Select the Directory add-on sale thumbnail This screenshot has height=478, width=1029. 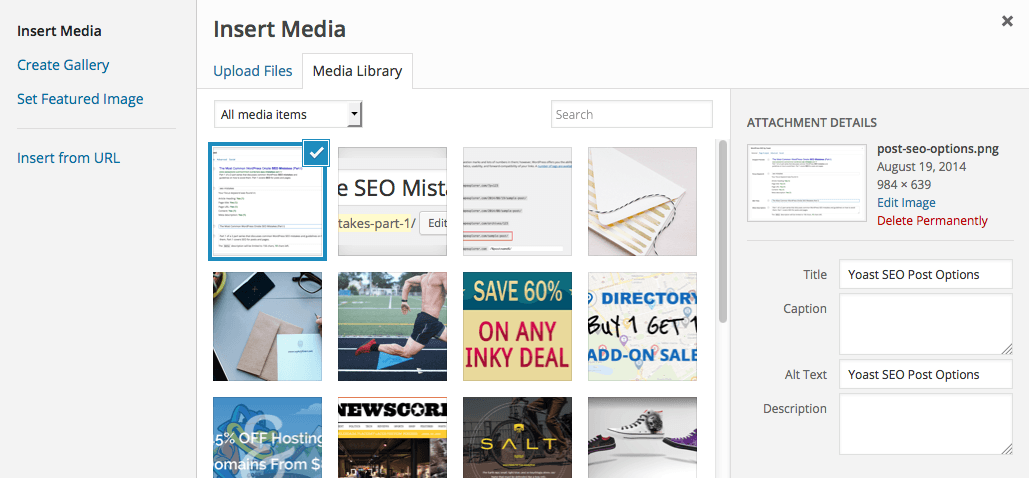(642, 326)
